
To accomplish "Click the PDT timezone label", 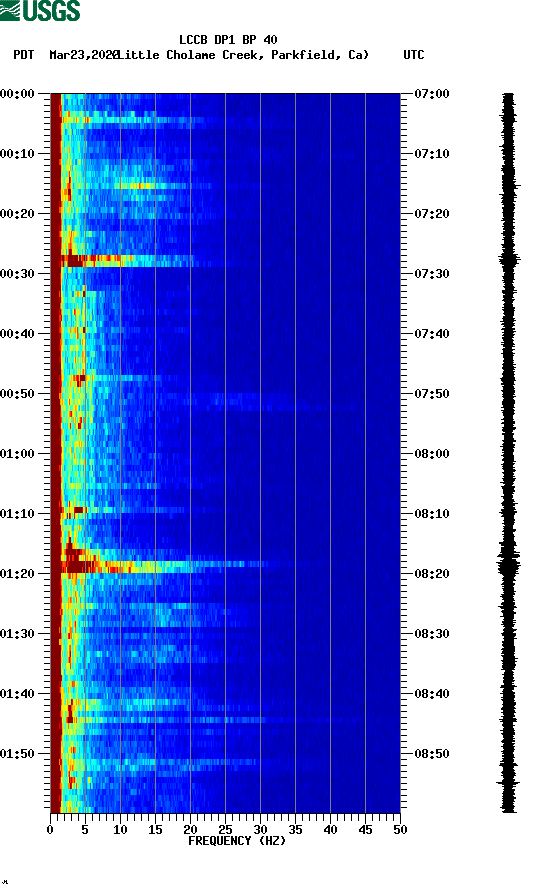I will [23, 55].
